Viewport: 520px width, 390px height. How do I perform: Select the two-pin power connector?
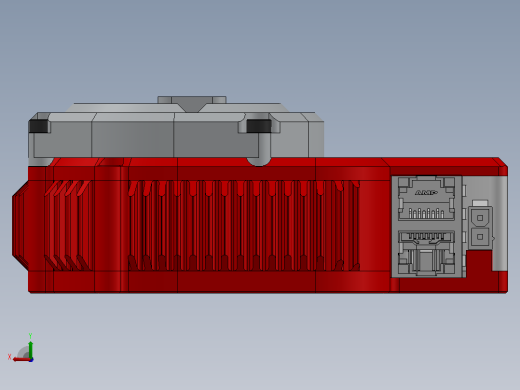(480, 227)
